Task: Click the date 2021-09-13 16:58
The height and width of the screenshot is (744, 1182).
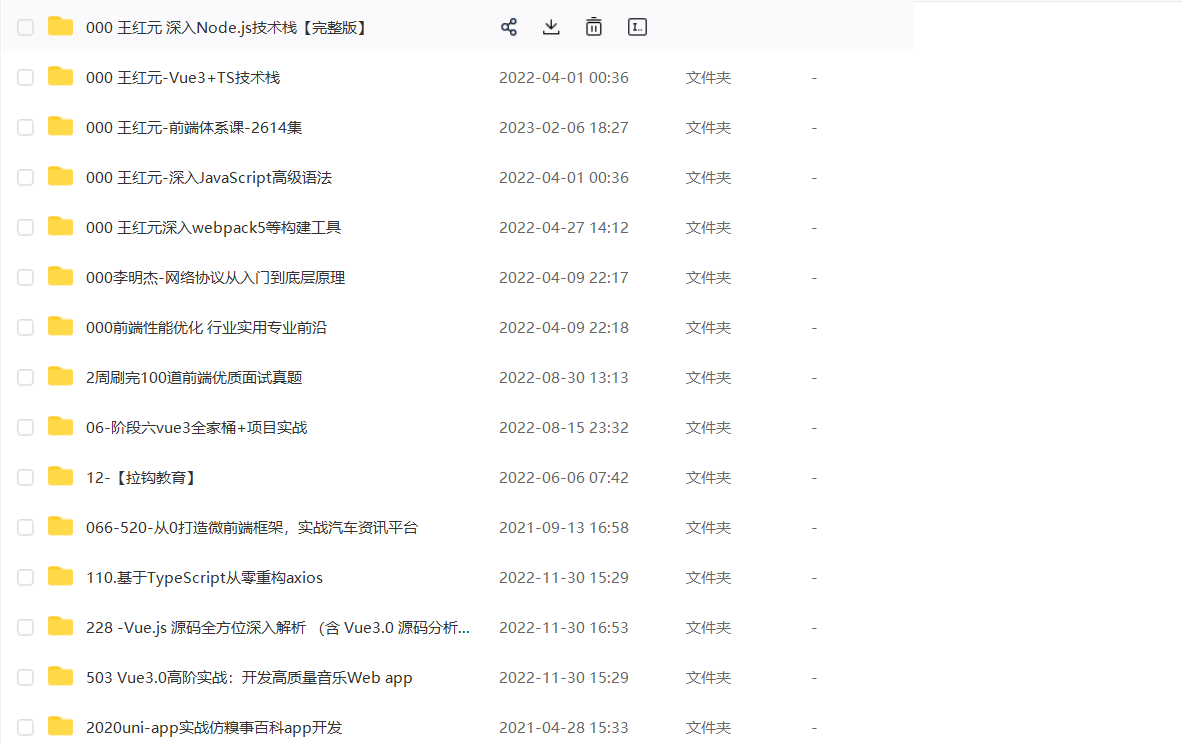Action: [564, 528]
